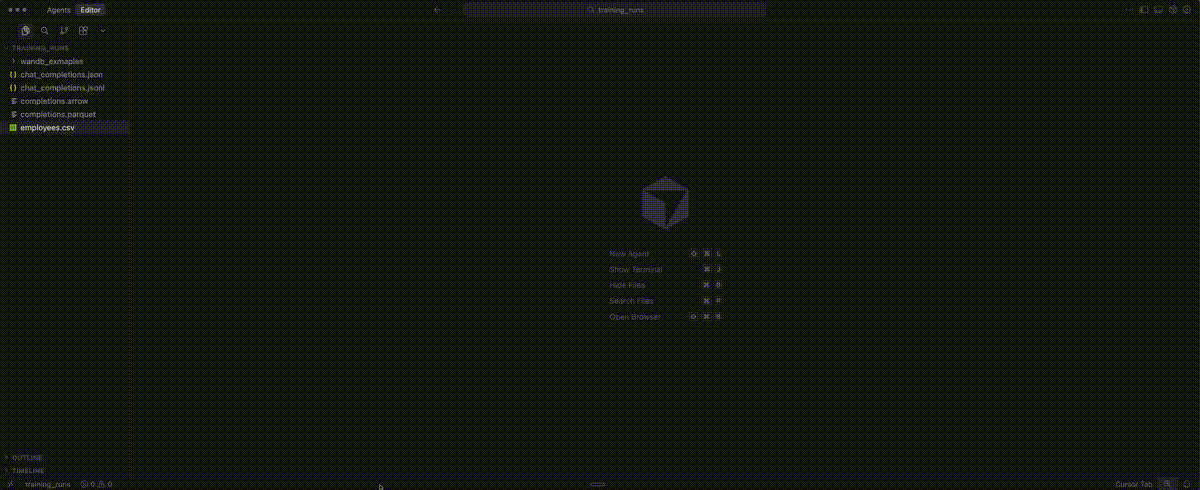This screenshot has height=490, width=1200.
Task: Open the errors and warnings status indicator
Action: (x=96, y=484)
